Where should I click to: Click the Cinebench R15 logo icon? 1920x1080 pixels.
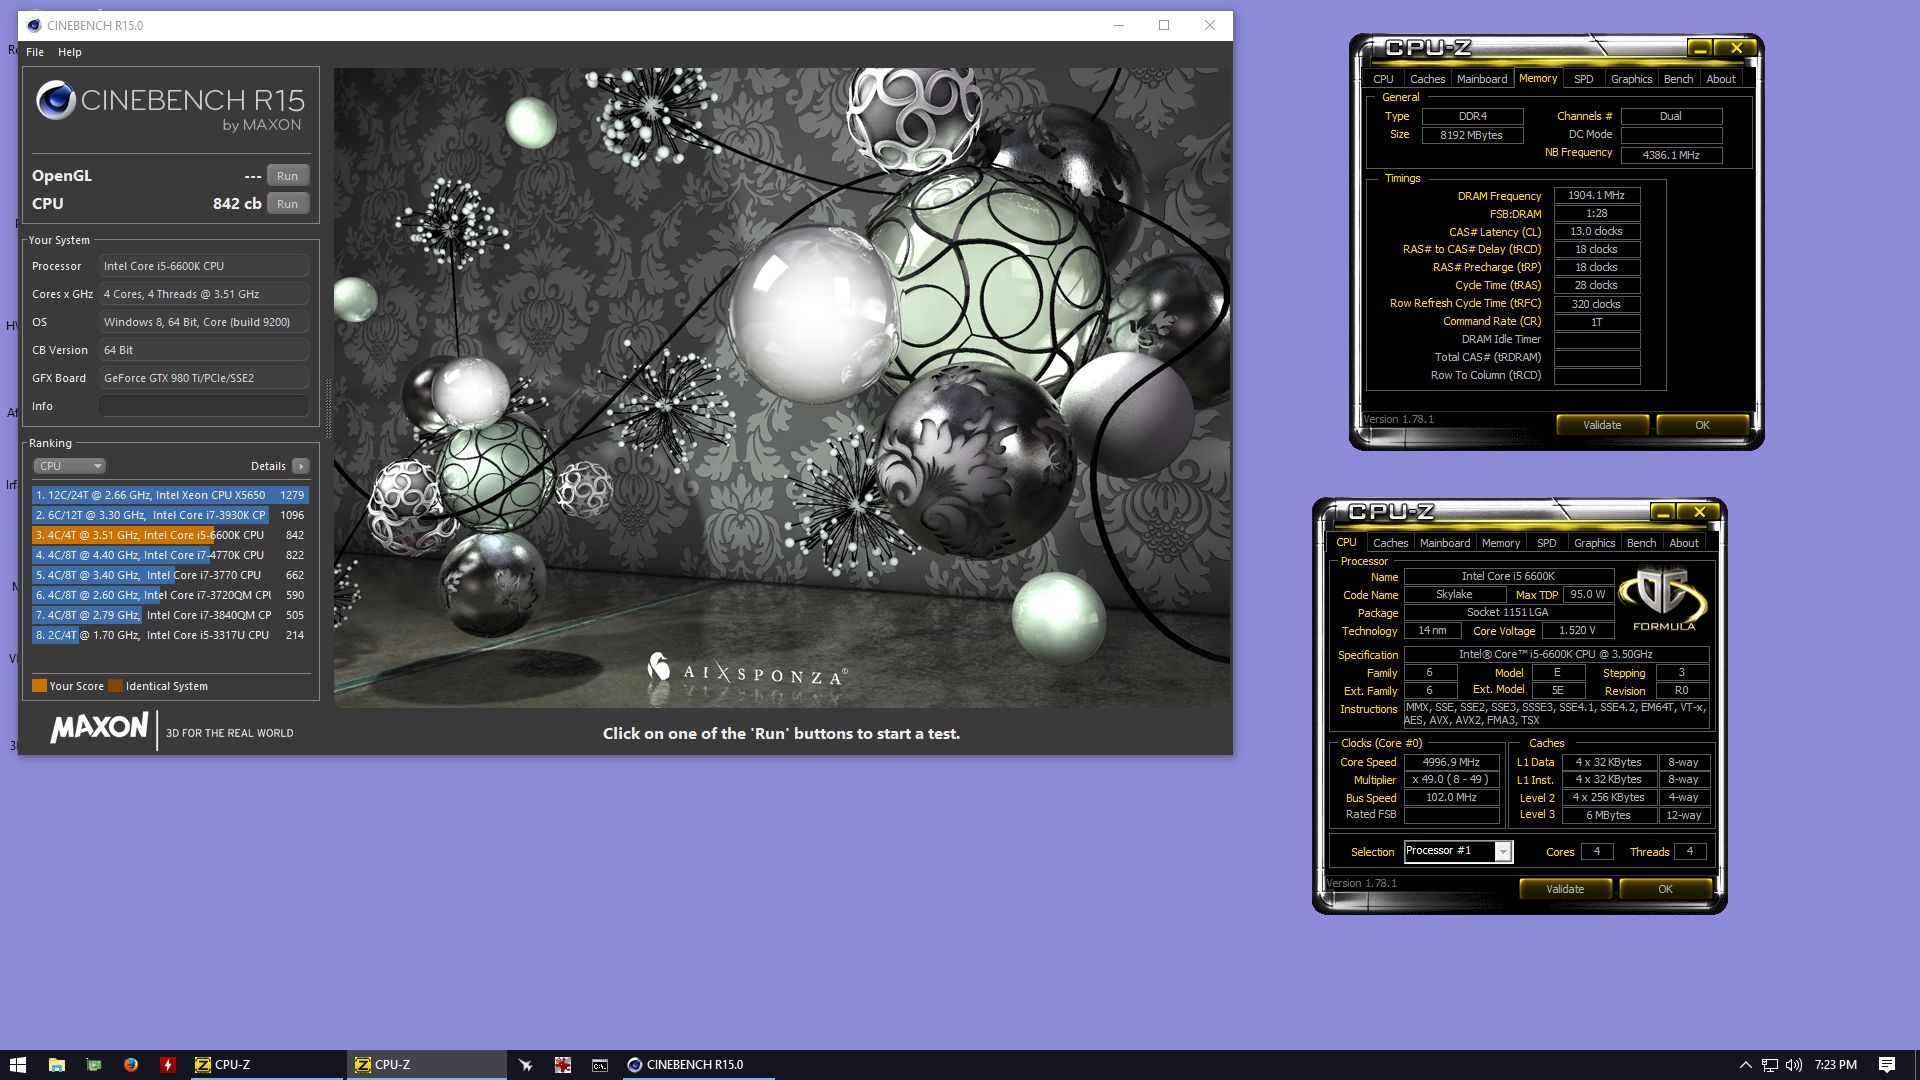click(x=56, y=100)
